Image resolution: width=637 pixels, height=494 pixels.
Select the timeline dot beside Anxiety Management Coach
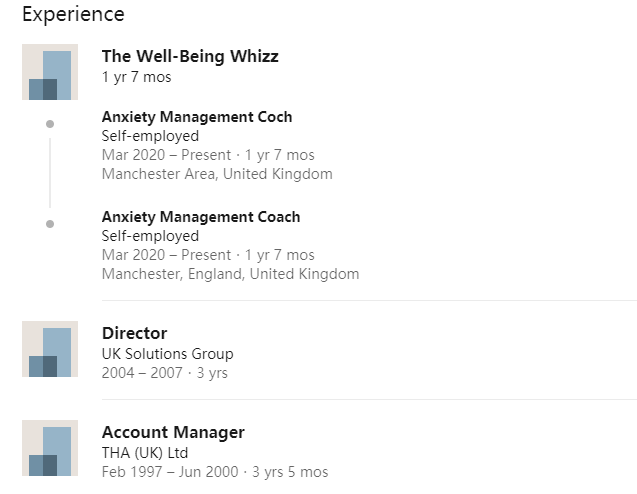[x=50, y=224]
